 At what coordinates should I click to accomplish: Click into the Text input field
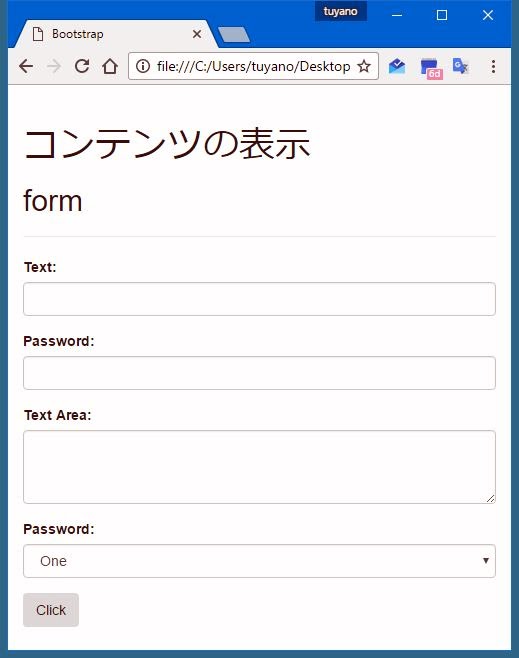259,299
